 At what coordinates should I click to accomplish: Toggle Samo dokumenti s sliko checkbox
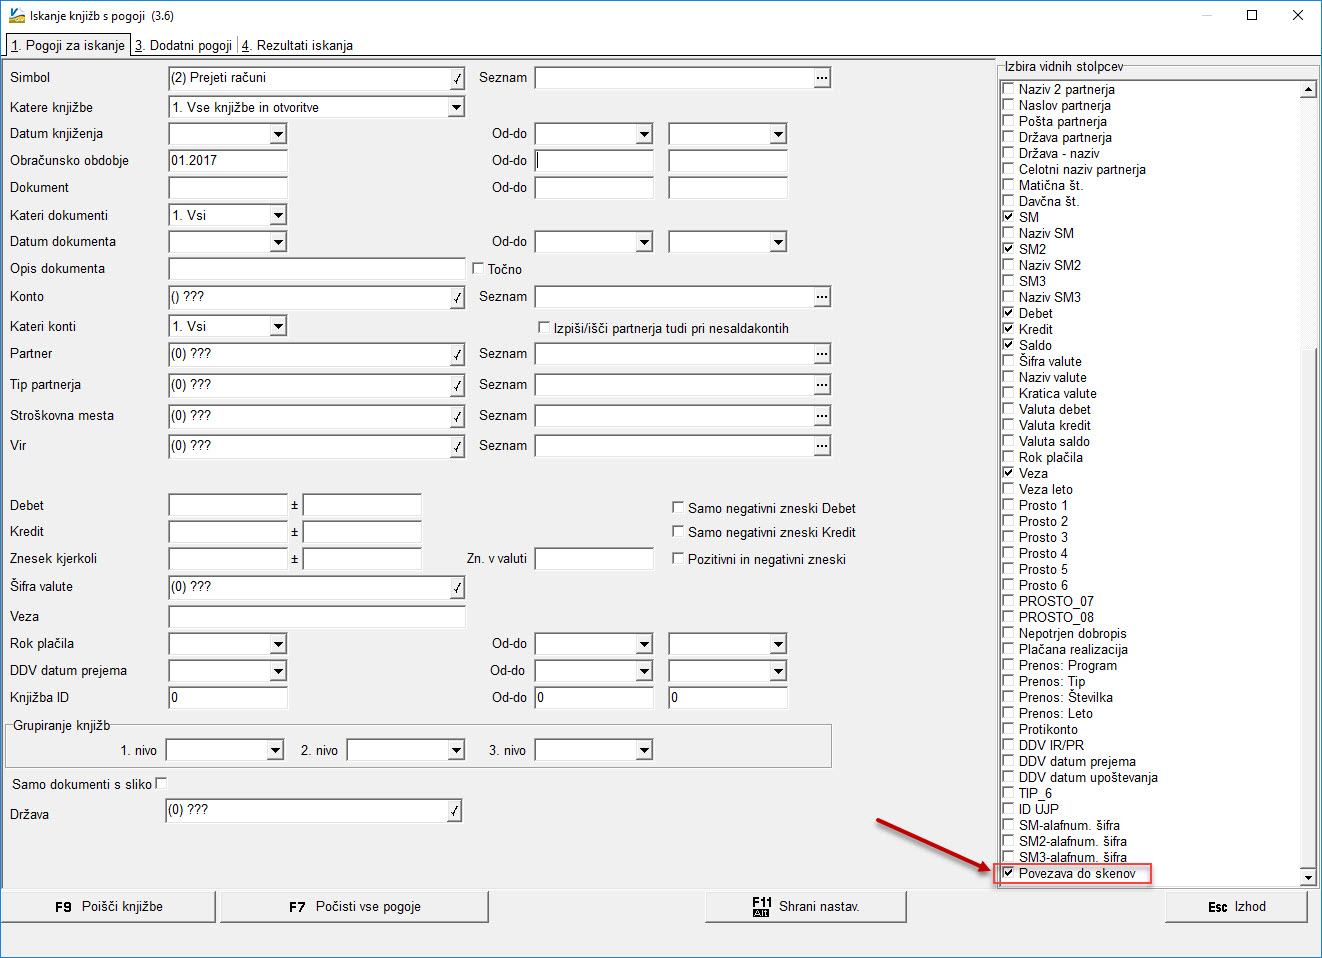pos(161,783)
